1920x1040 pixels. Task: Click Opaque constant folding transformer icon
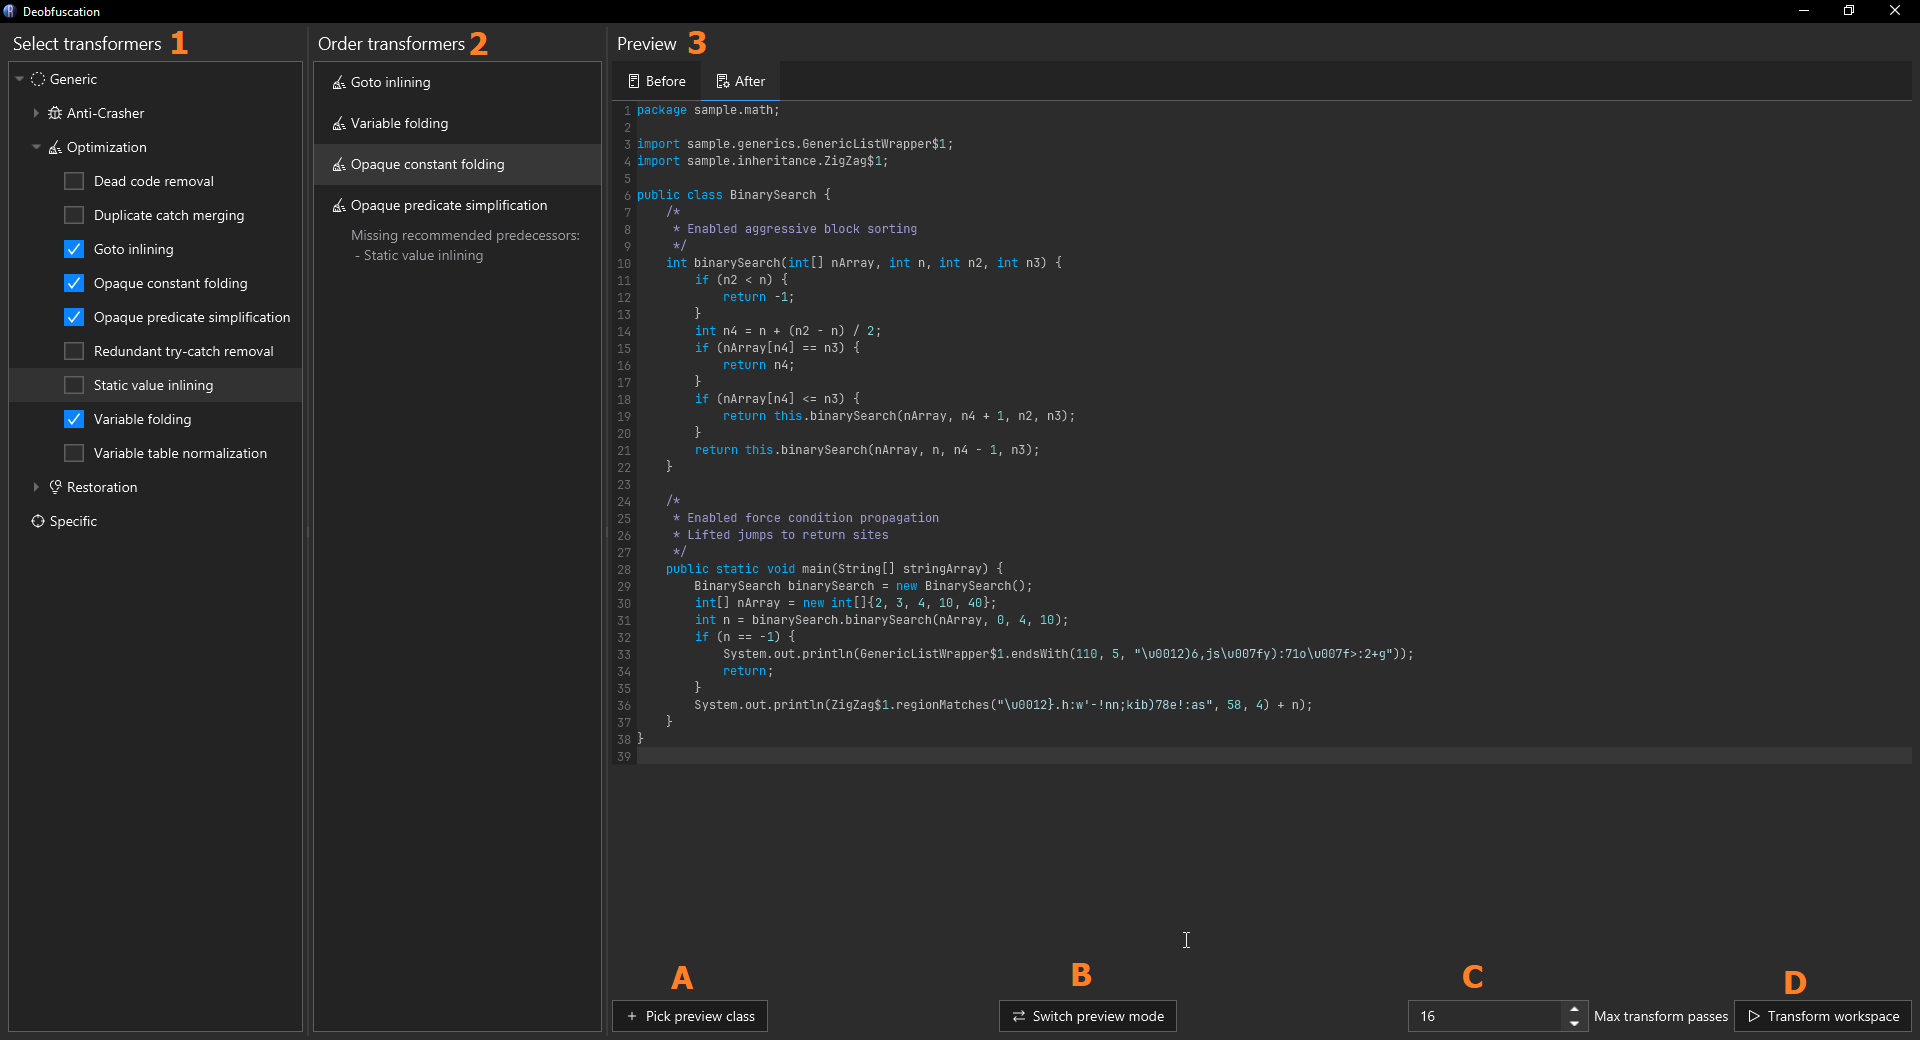(x=339, y=164)
